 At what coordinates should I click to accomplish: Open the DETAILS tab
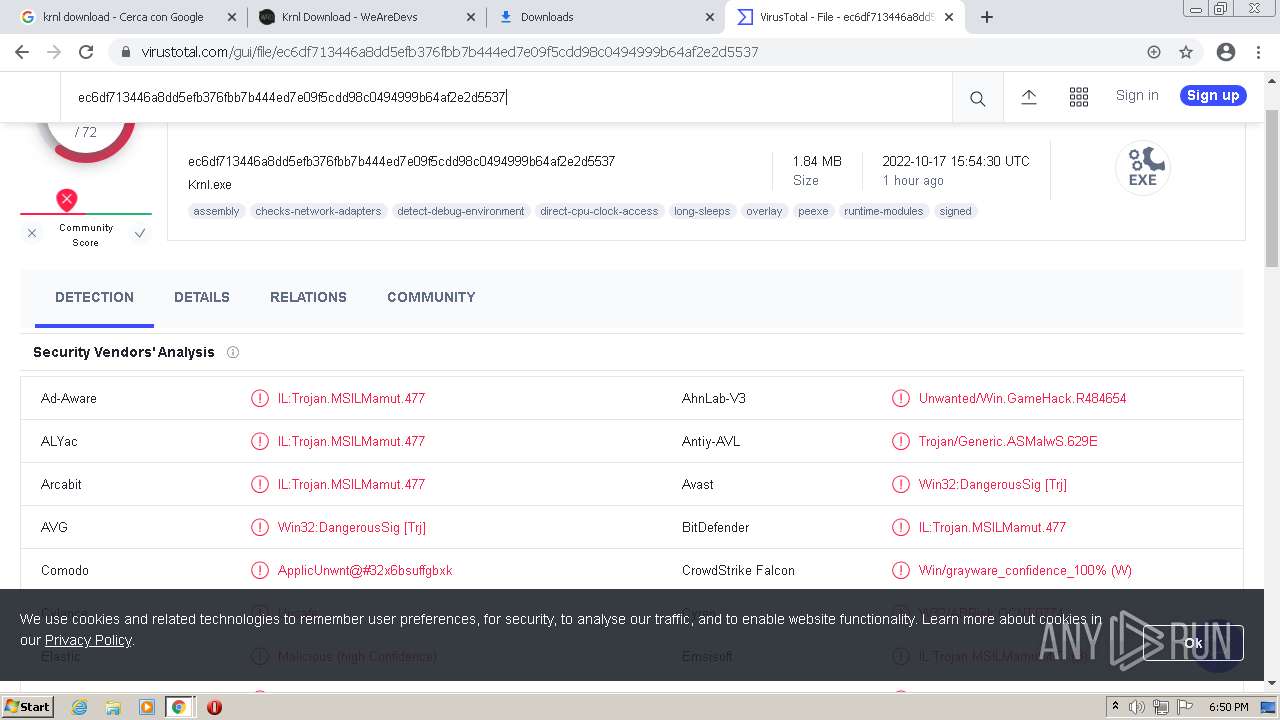pos(202,297)
